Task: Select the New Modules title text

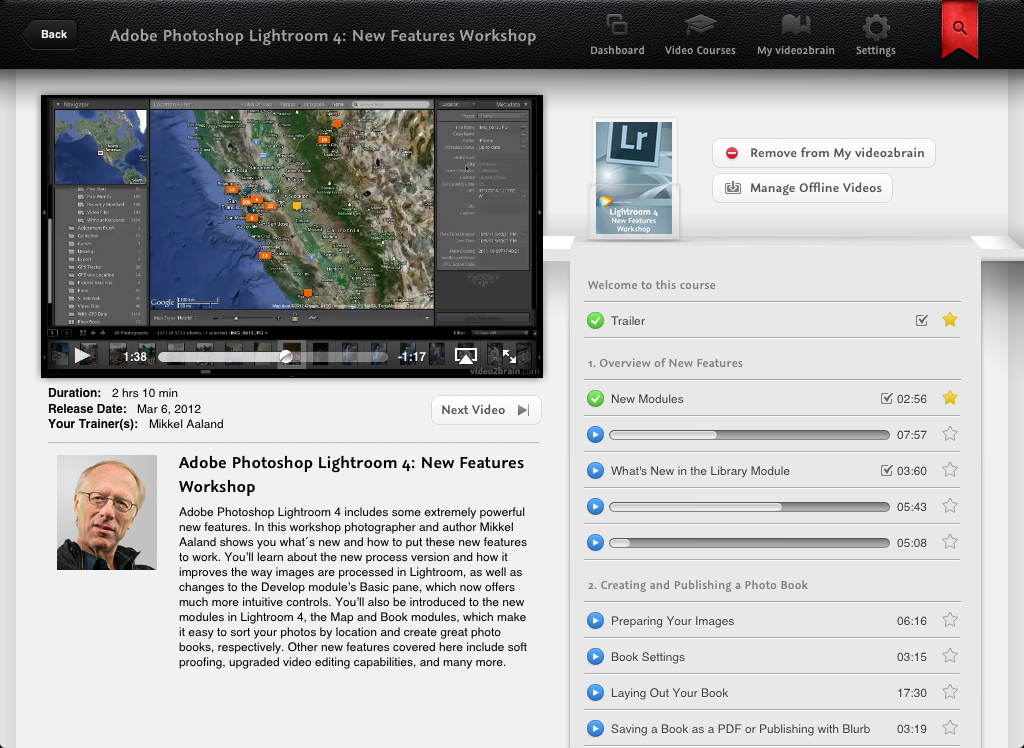Action: (x=647, y=399)
